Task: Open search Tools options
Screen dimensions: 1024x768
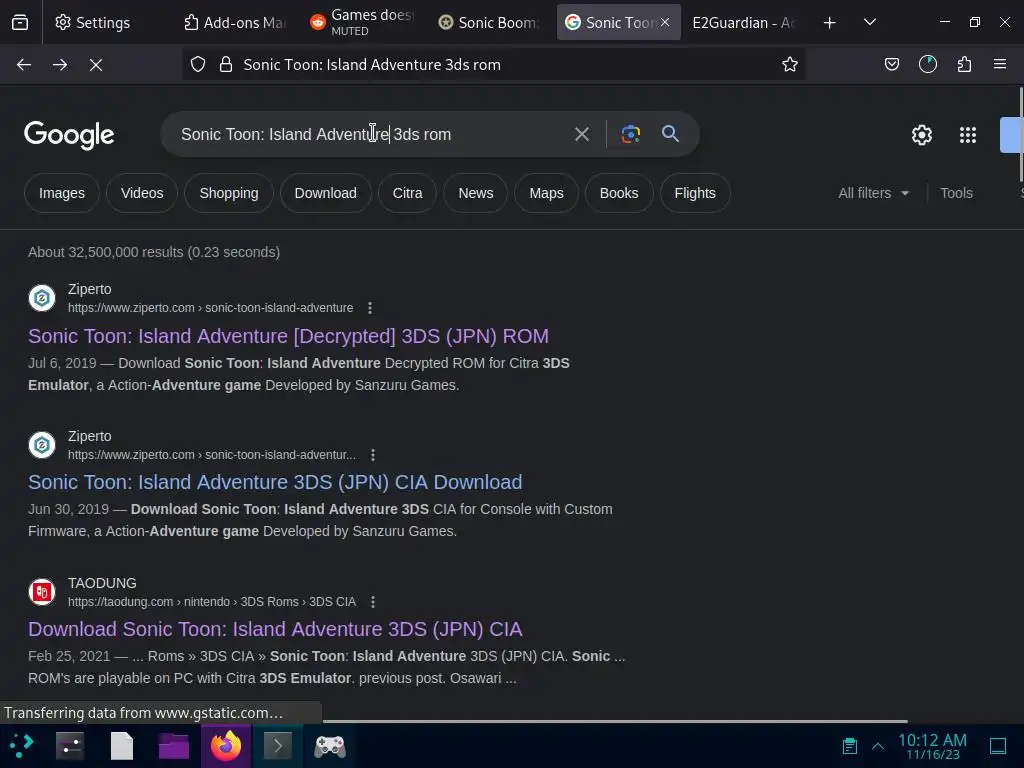Action: click(956, 193)
